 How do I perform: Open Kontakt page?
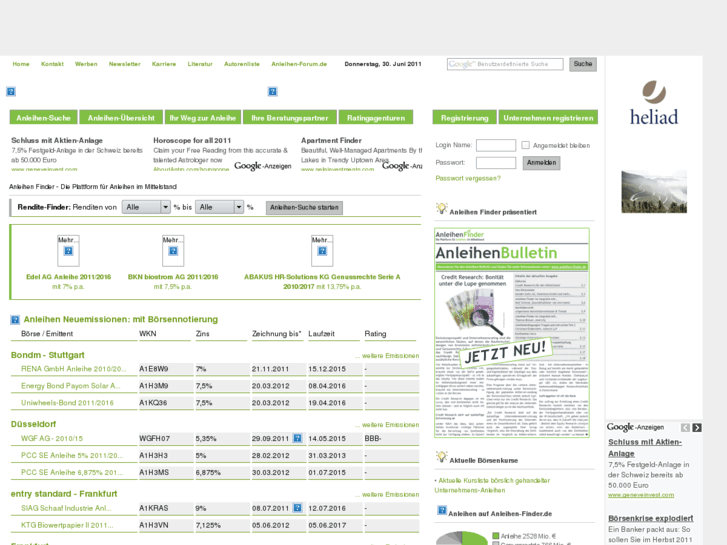tap(52, 64)
